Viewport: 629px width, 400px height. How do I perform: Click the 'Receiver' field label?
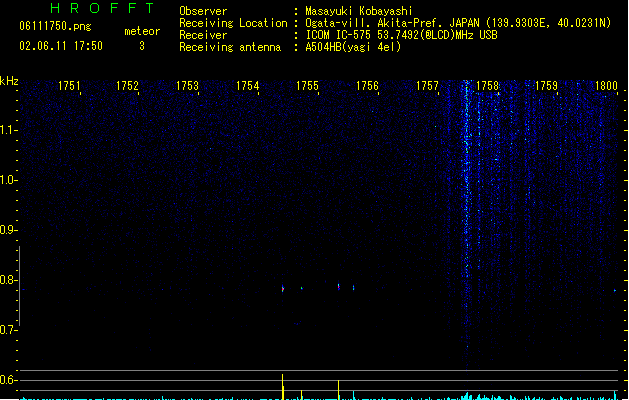pyautogui.click(x=203, y=35)
